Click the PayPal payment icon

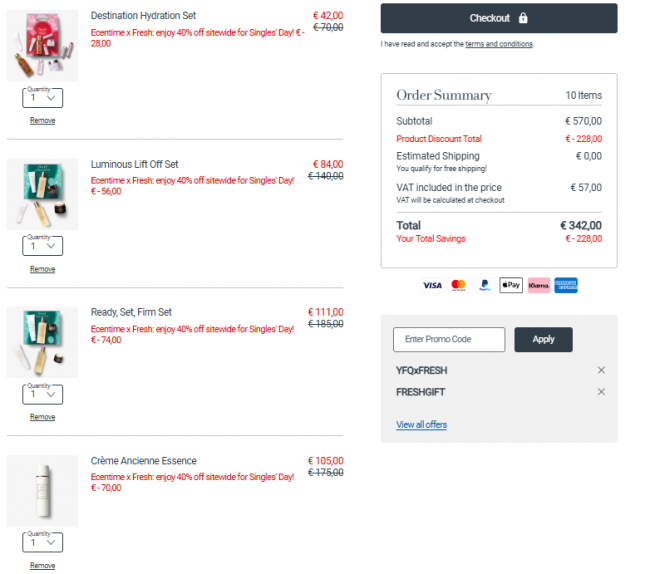coord(485,285)
